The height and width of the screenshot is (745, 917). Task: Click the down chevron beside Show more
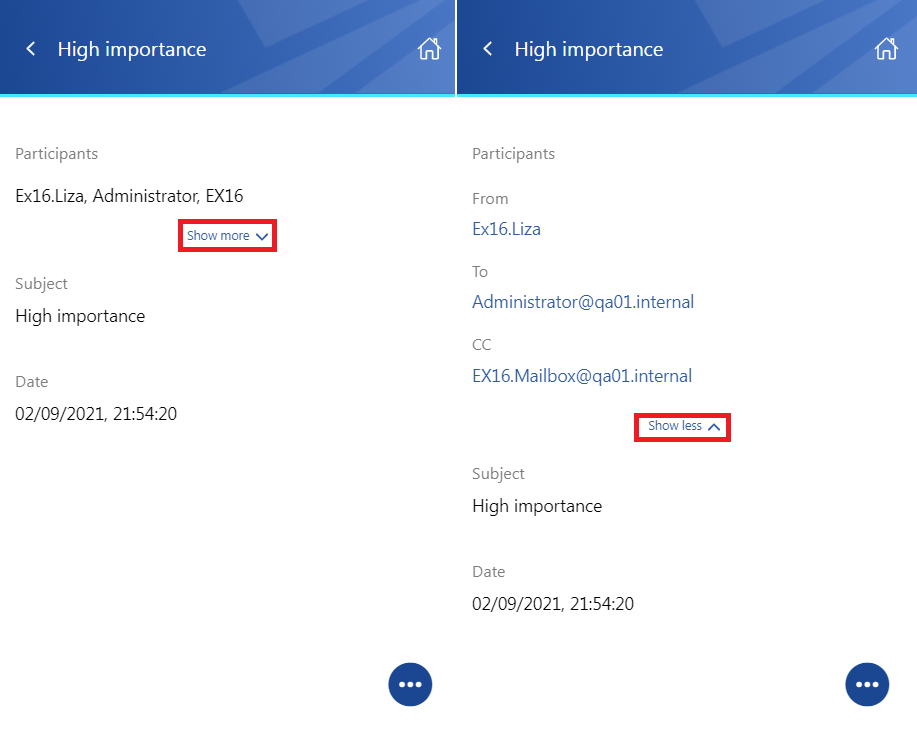point(262,236)
